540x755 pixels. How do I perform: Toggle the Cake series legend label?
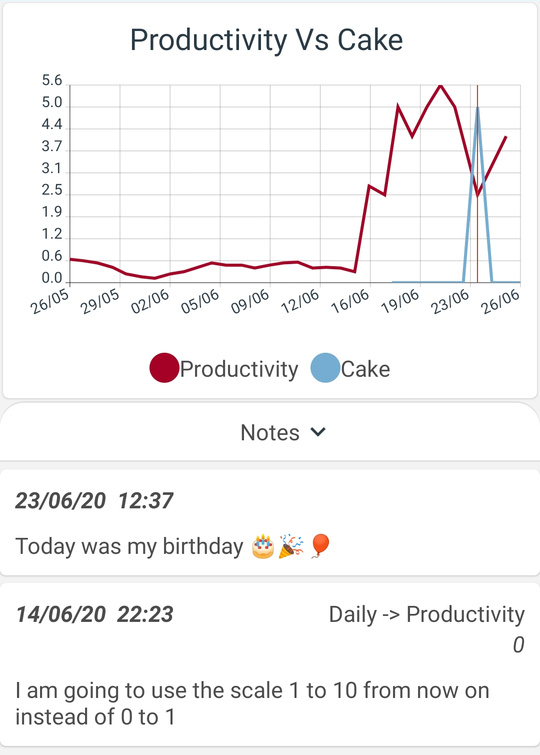(x=366, y=369)
